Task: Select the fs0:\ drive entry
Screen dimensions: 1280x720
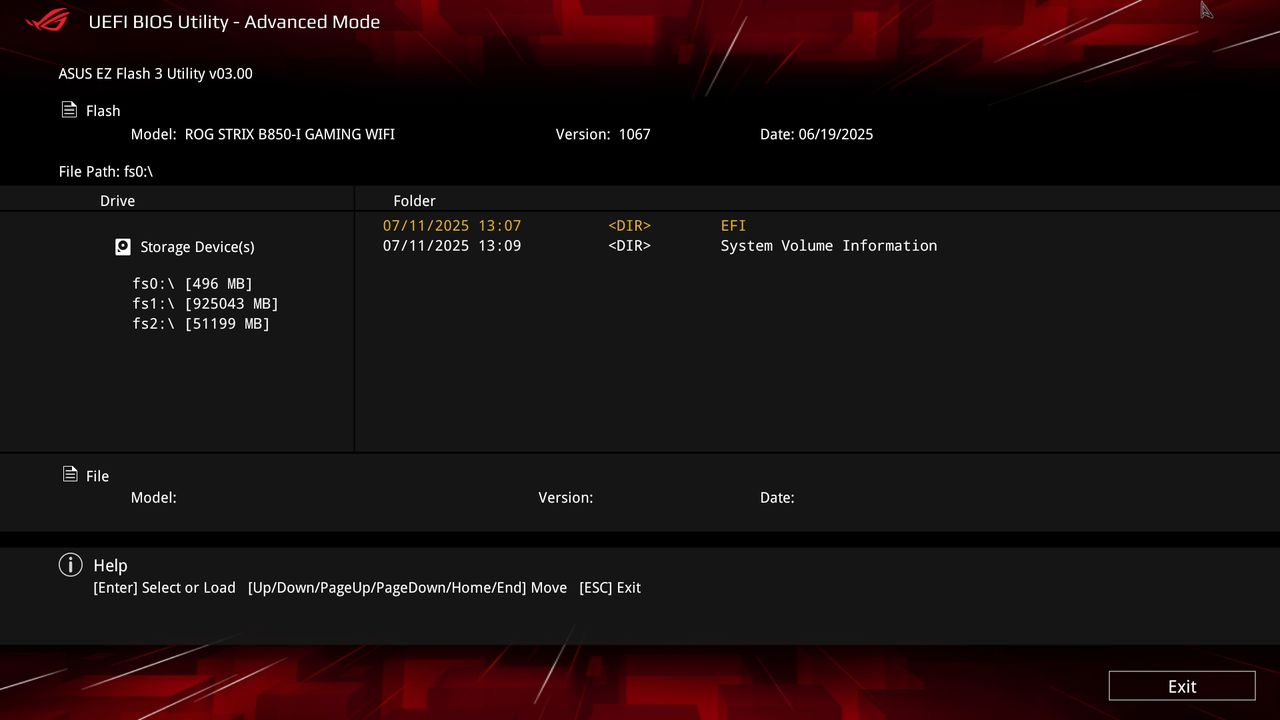Action: point(191,283)
